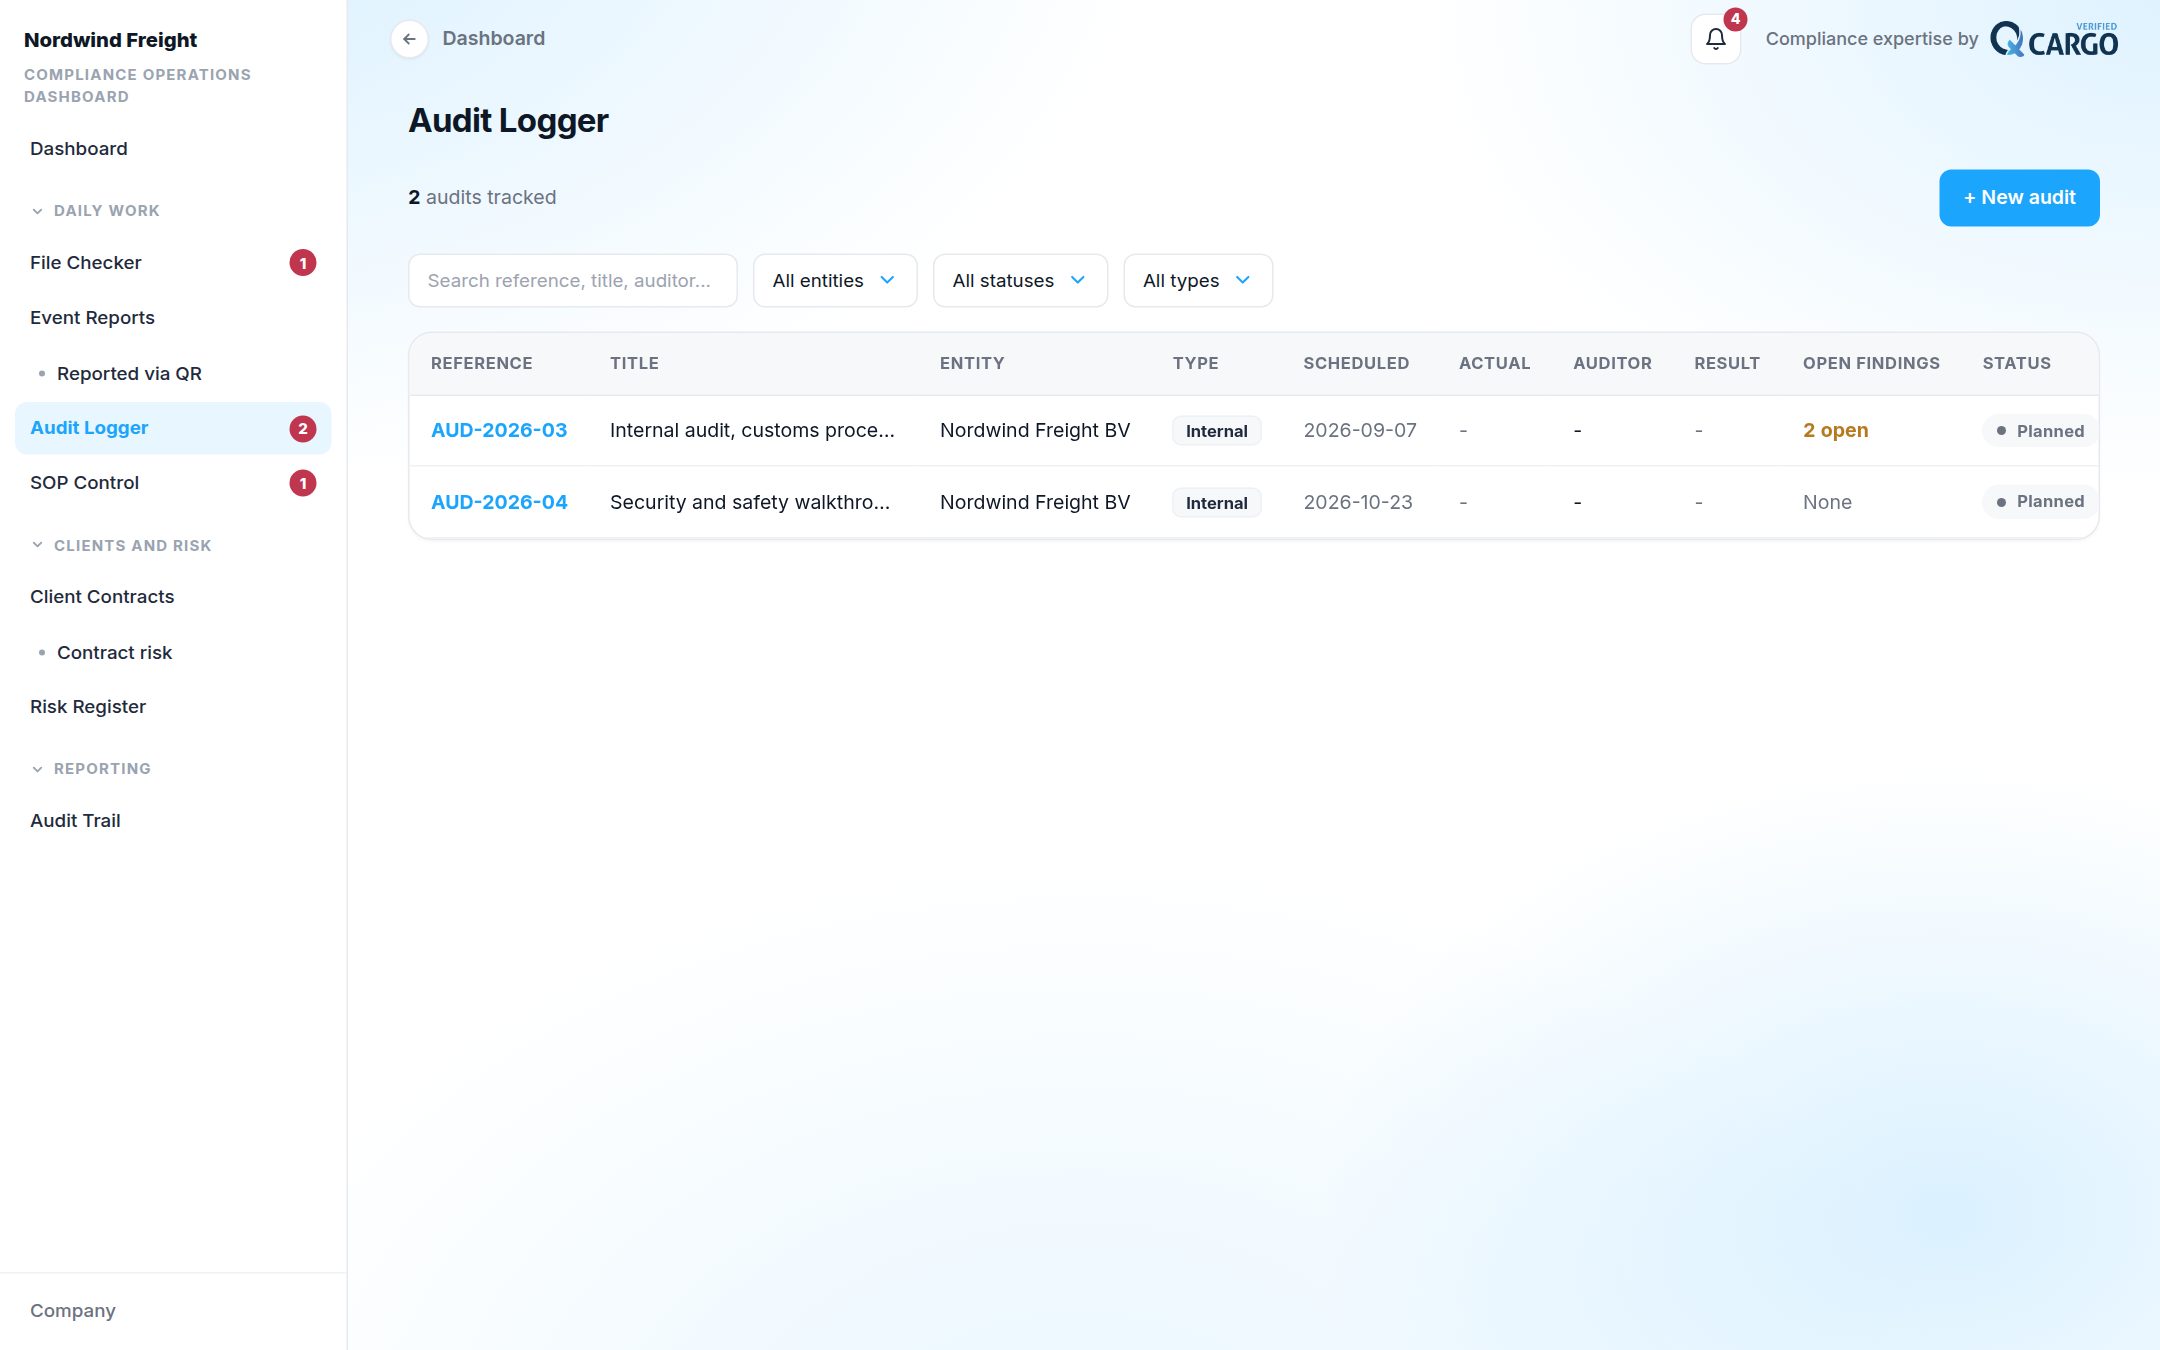Click the Auditor column header
2160x1350 pixels.
click(x=1613, y=363)
